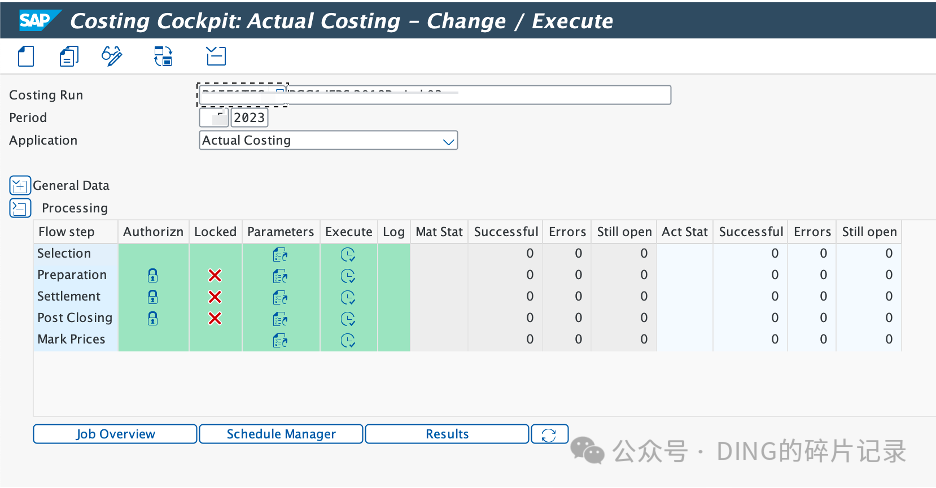Open parameters for the Post Closing step
This screenshot has height=488, width=936.
pyautogui.click(x=280, y=319)
